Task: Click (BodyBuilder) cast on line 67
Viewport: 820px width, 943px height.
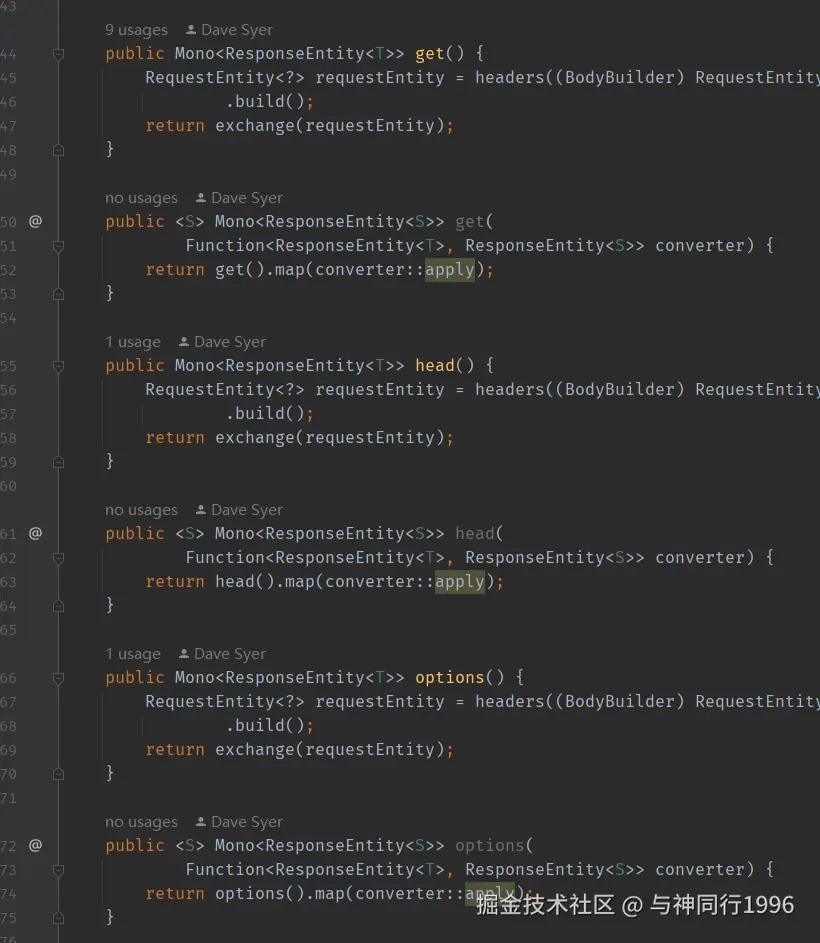Action: 620,702
